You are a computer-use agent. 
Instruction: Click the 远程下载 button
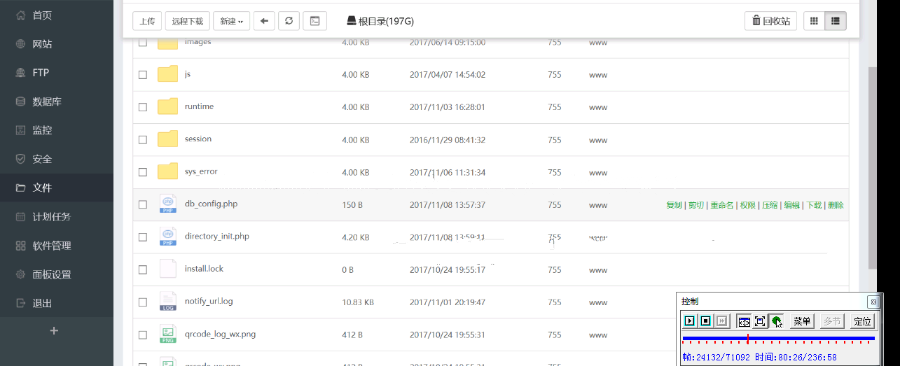click(188, 21)
